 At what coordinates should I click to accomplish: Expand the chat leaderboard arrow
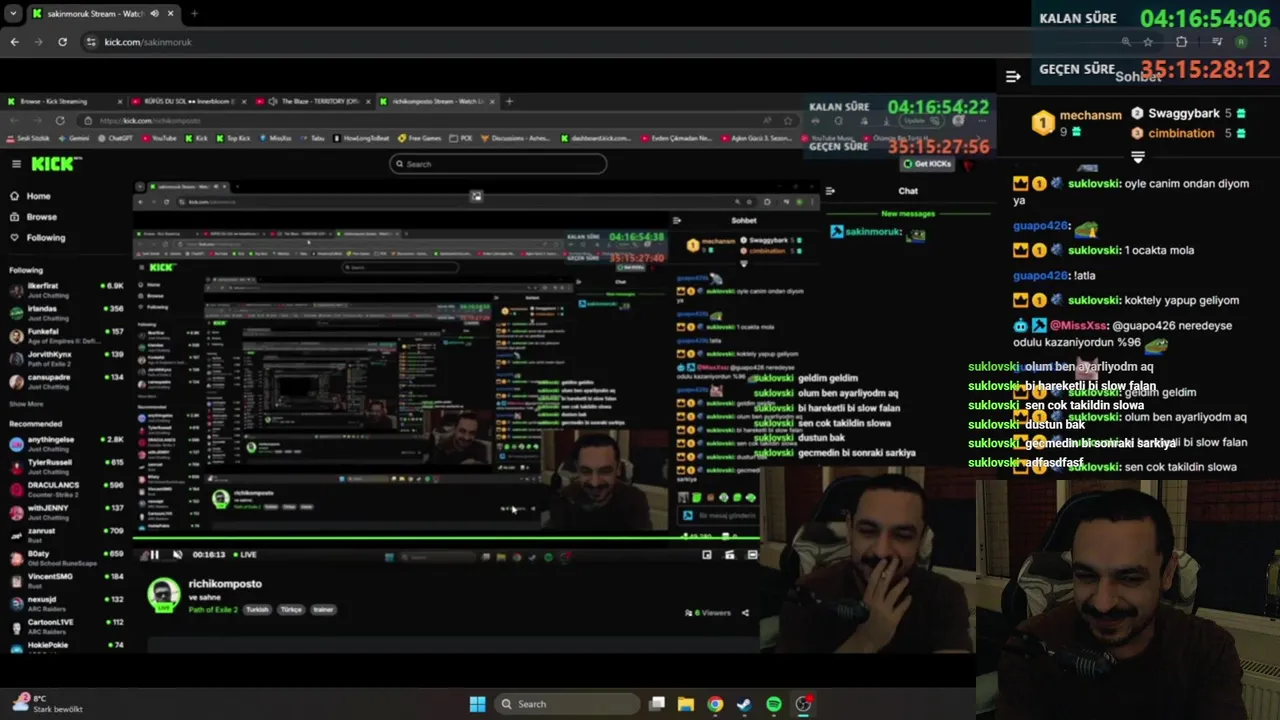pyautogui.click(x=1137, y=157)
